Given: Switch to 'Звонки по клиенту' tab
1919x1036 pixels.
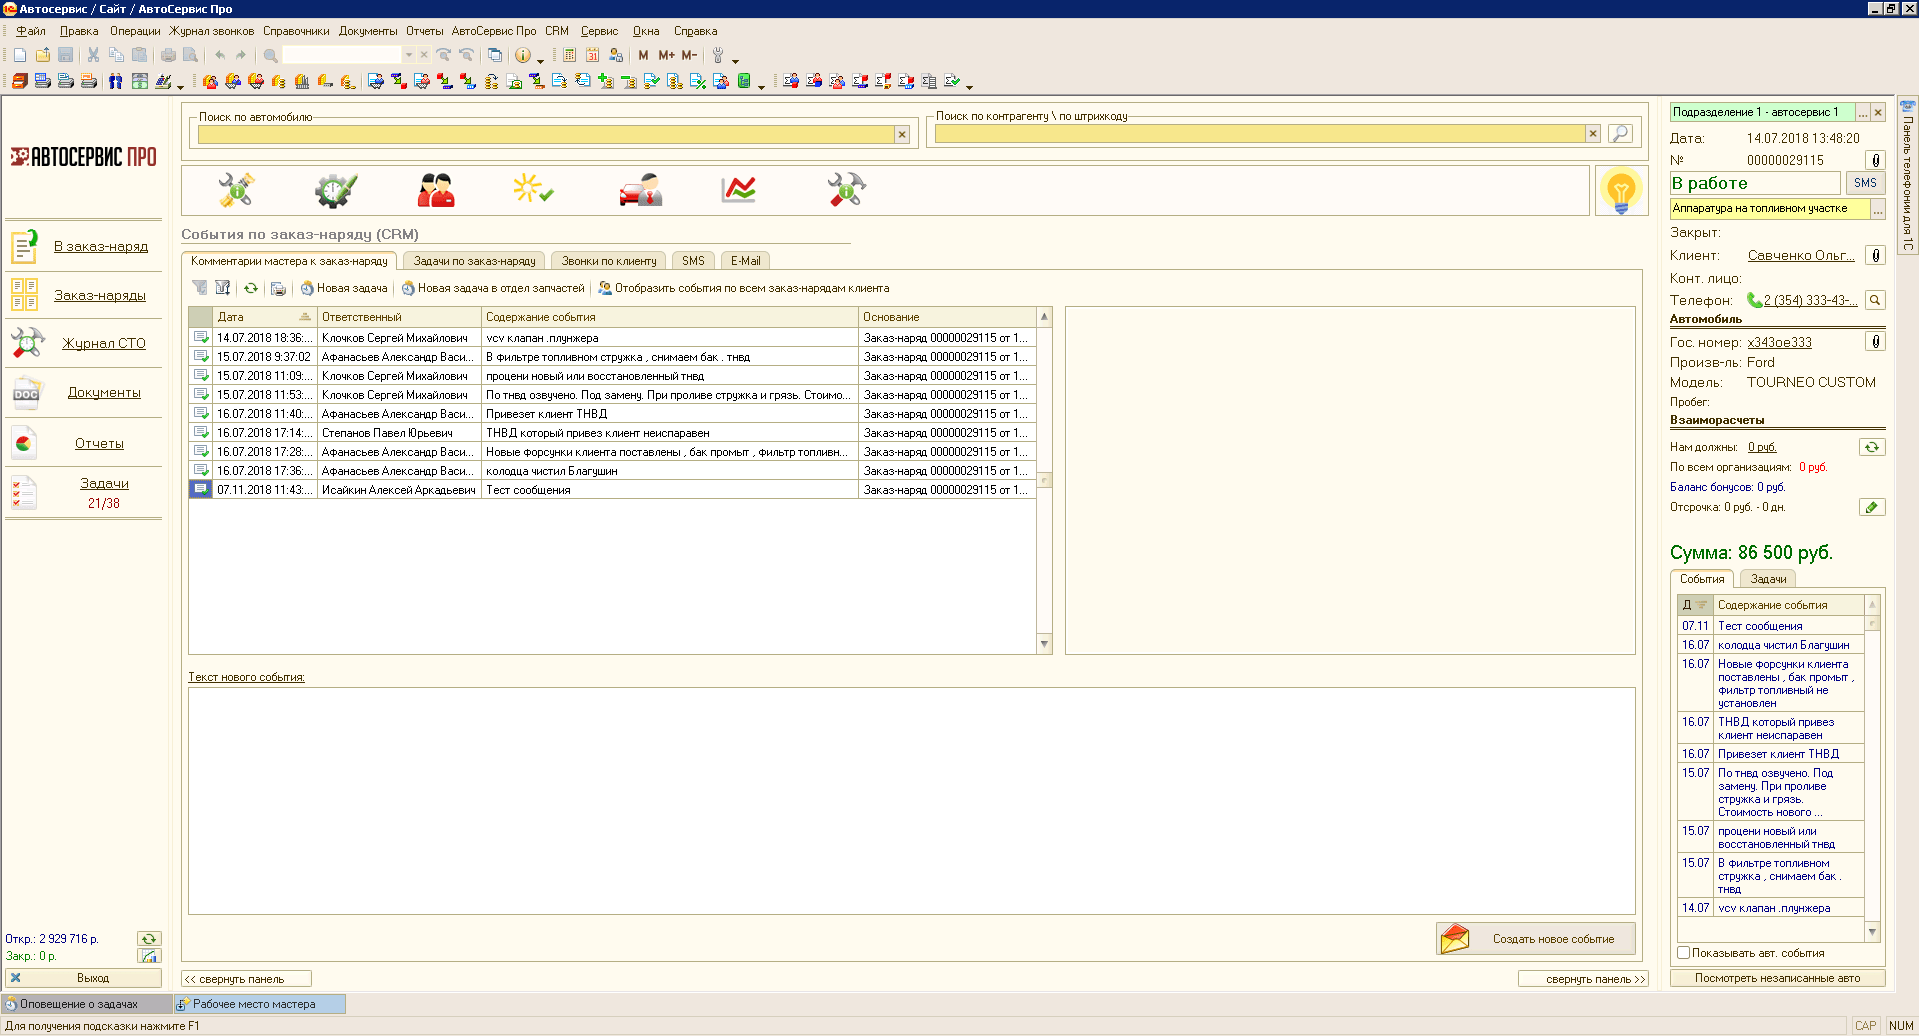Looking at the screenshot, I should [x=608, y=261].
